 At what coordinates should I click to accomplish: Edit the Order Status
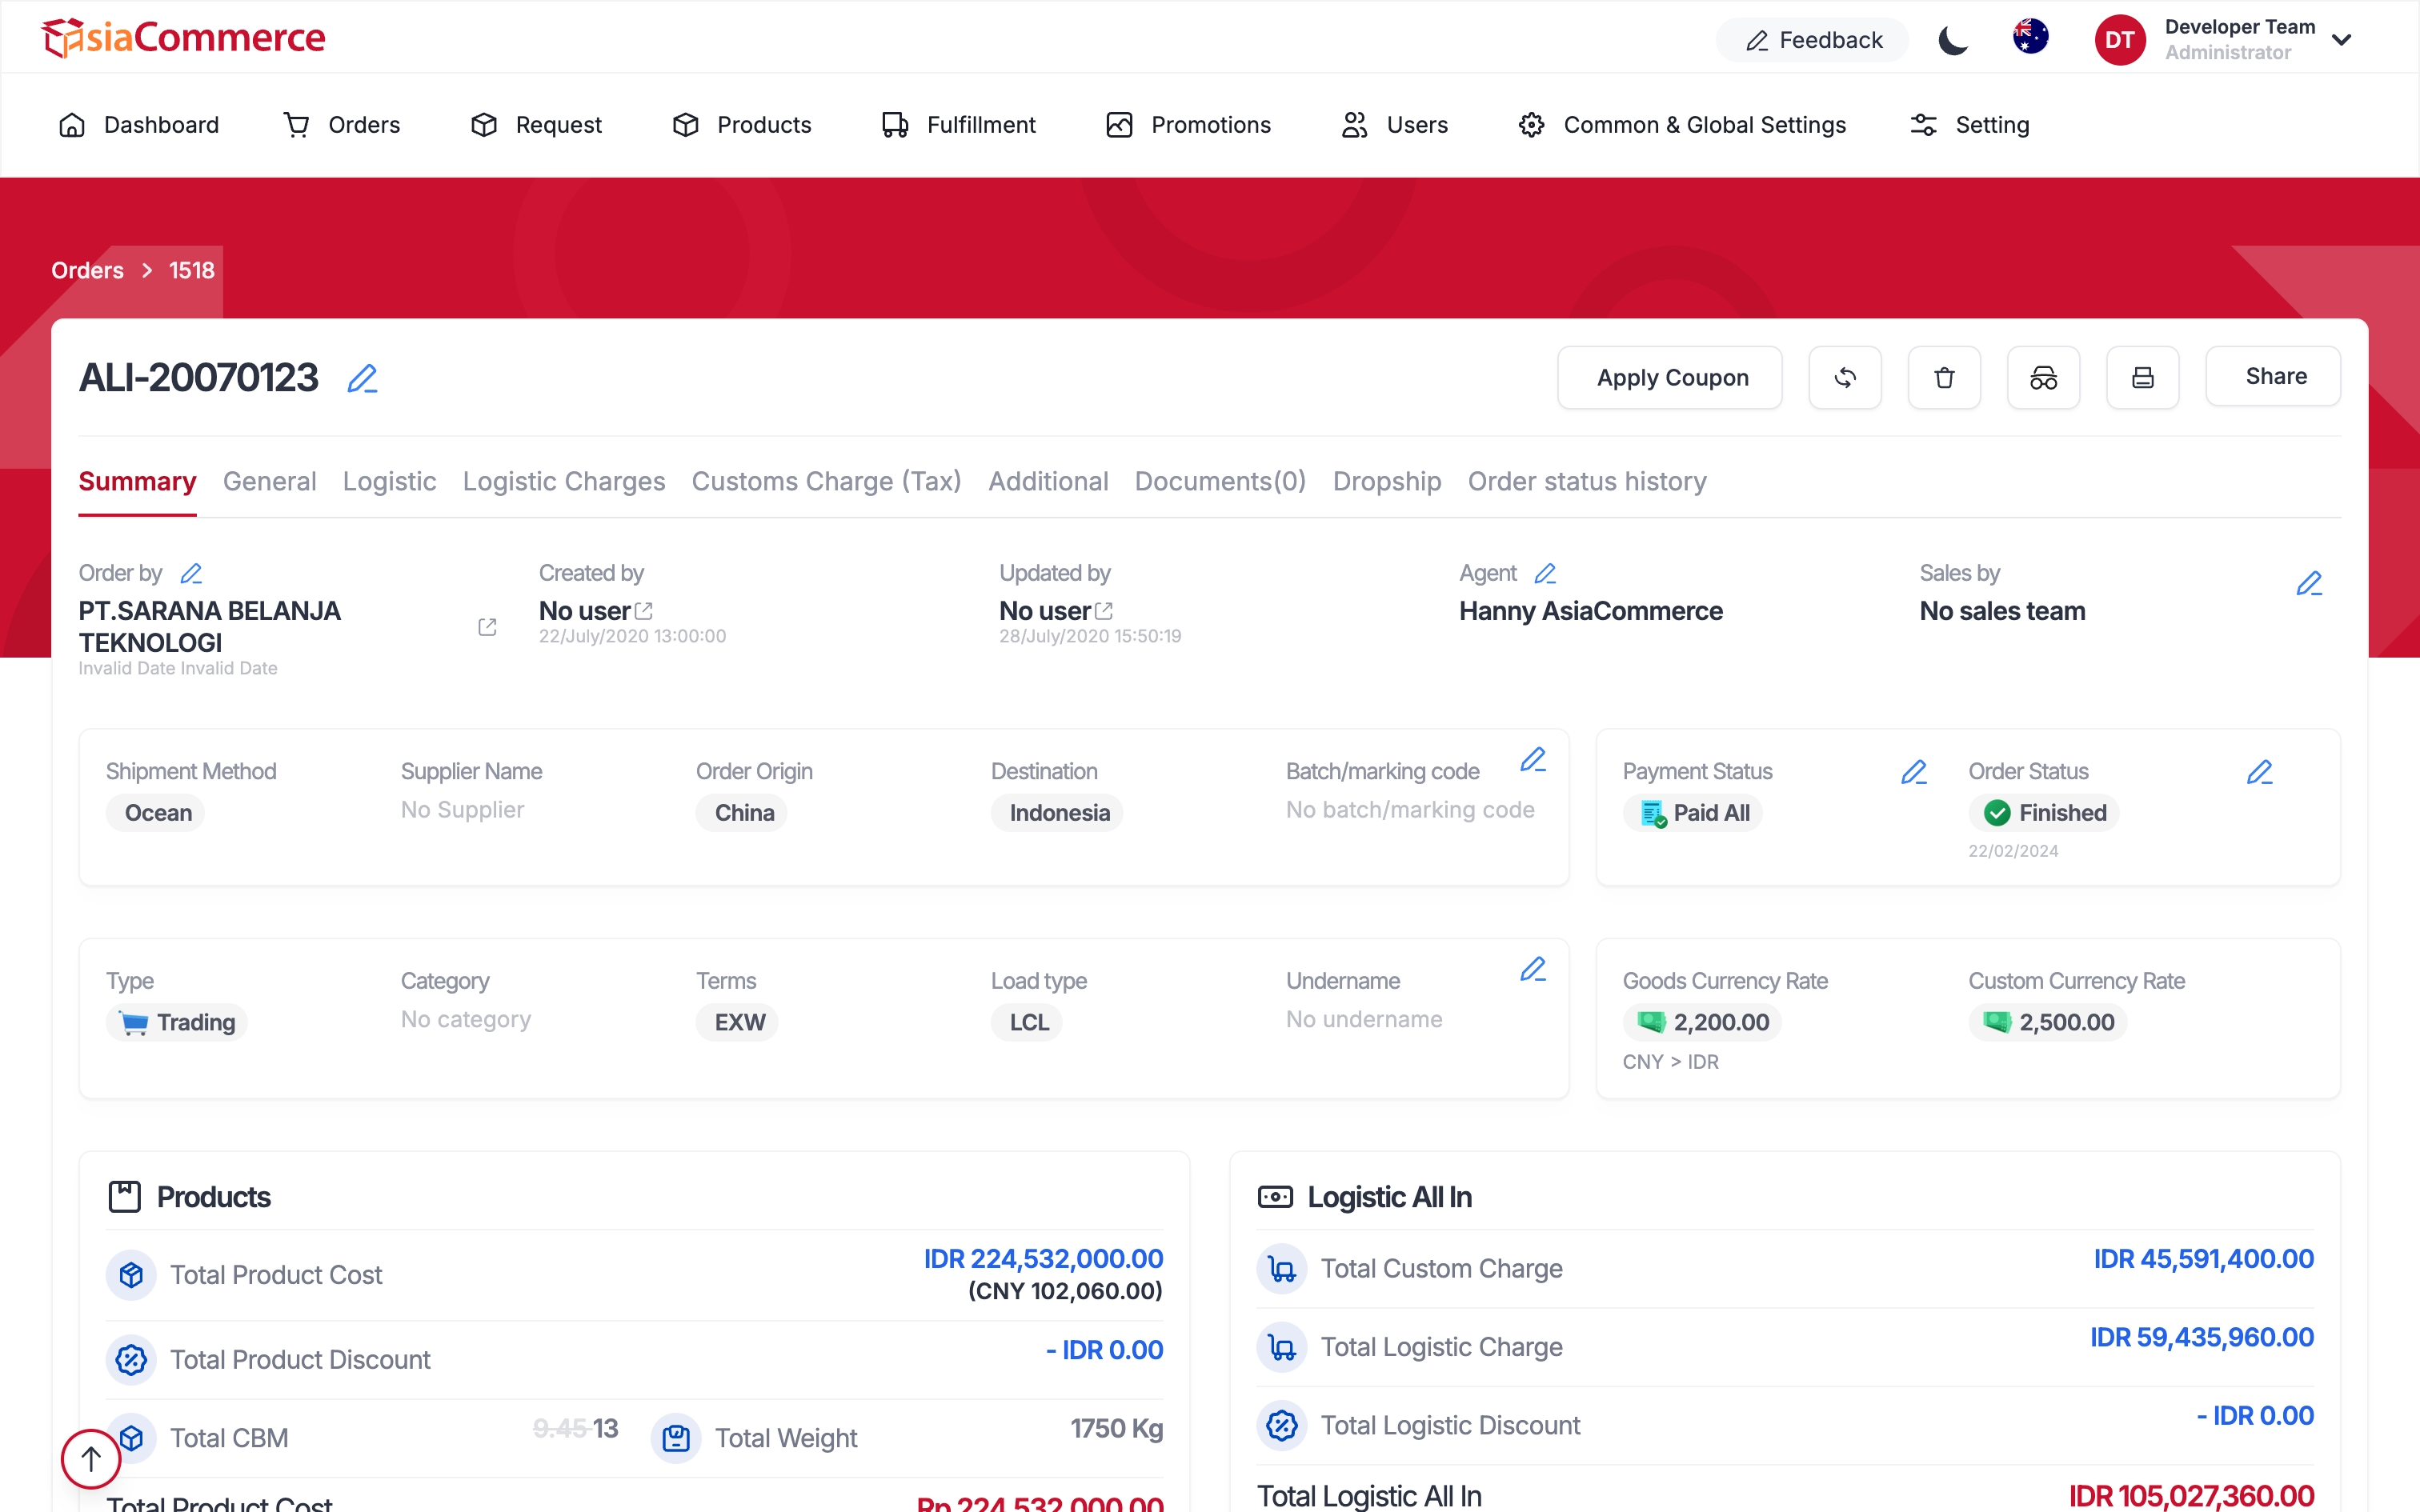(x=2260, y=772)
